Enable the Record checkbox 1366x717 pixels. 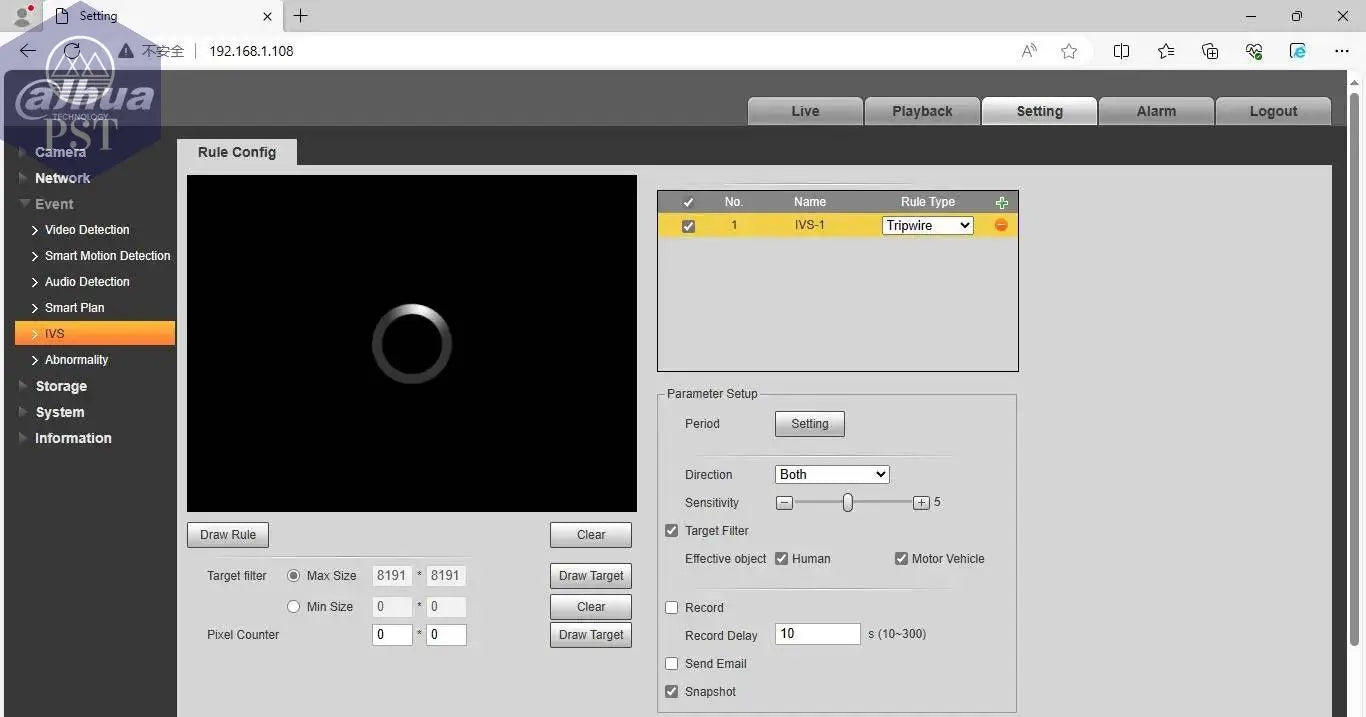[672, 608]
